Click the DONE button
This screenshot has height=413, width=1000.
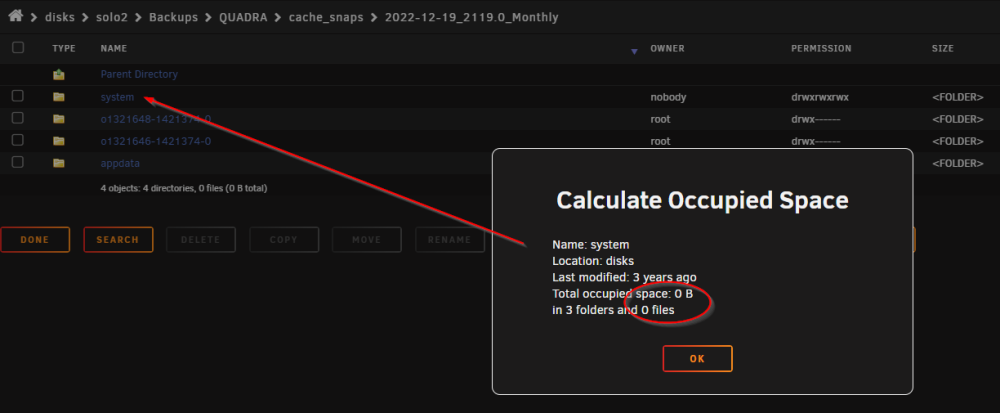[x=35, y=240]
